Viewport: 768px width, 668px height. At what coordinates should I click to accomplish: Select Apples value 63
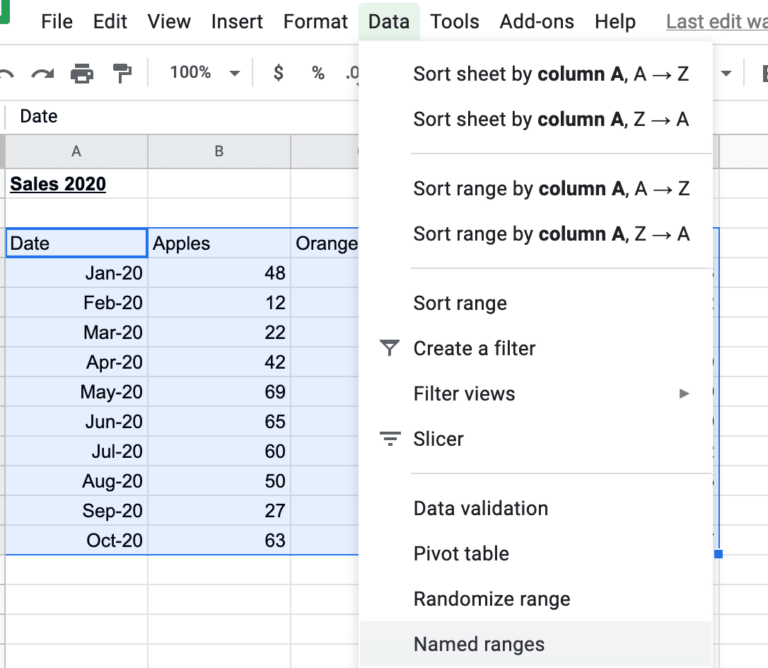pos(219,540)
